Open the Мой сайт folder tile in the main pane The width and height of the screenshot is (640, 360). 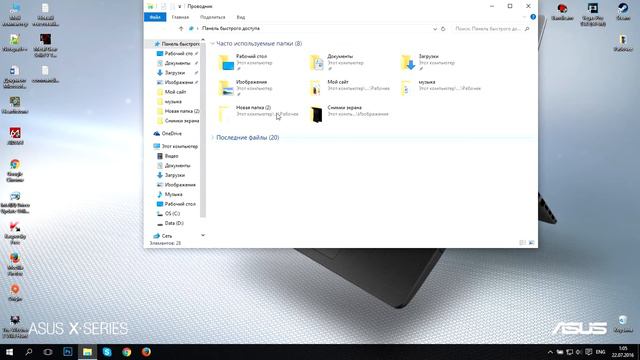coord(349,88)
